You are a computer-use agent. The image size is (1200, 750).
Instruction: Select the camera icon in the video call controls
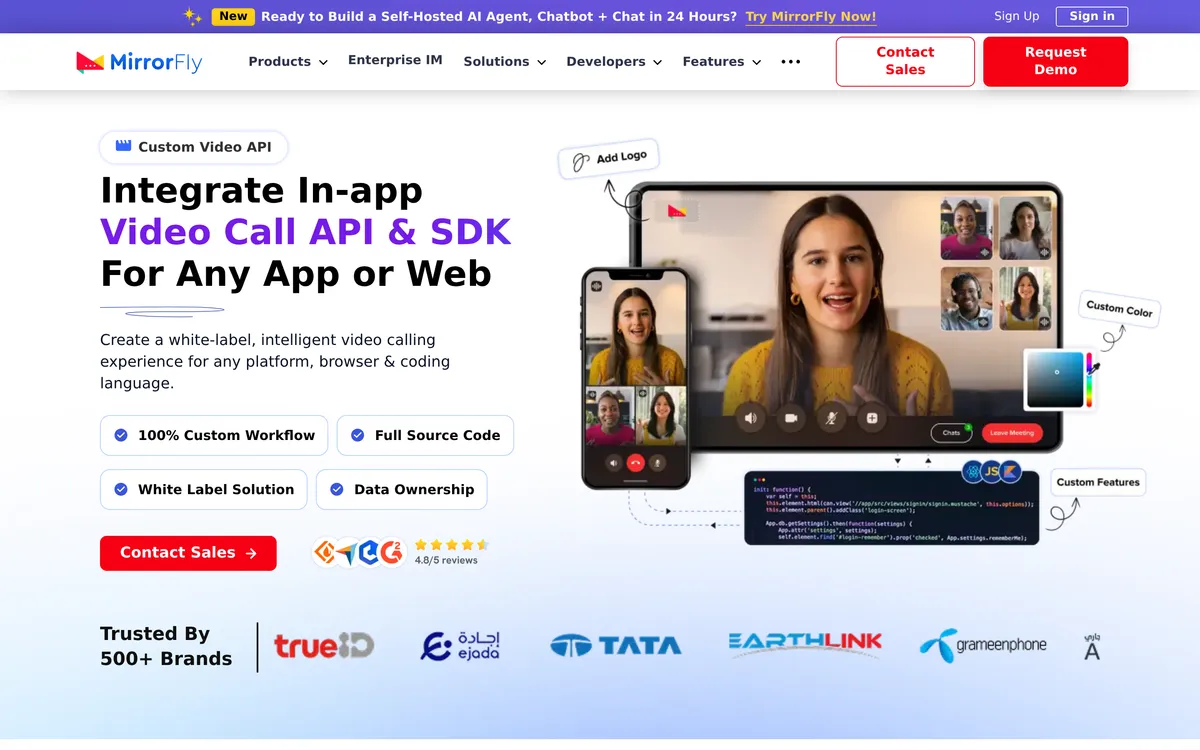click(x=791, y=418)
